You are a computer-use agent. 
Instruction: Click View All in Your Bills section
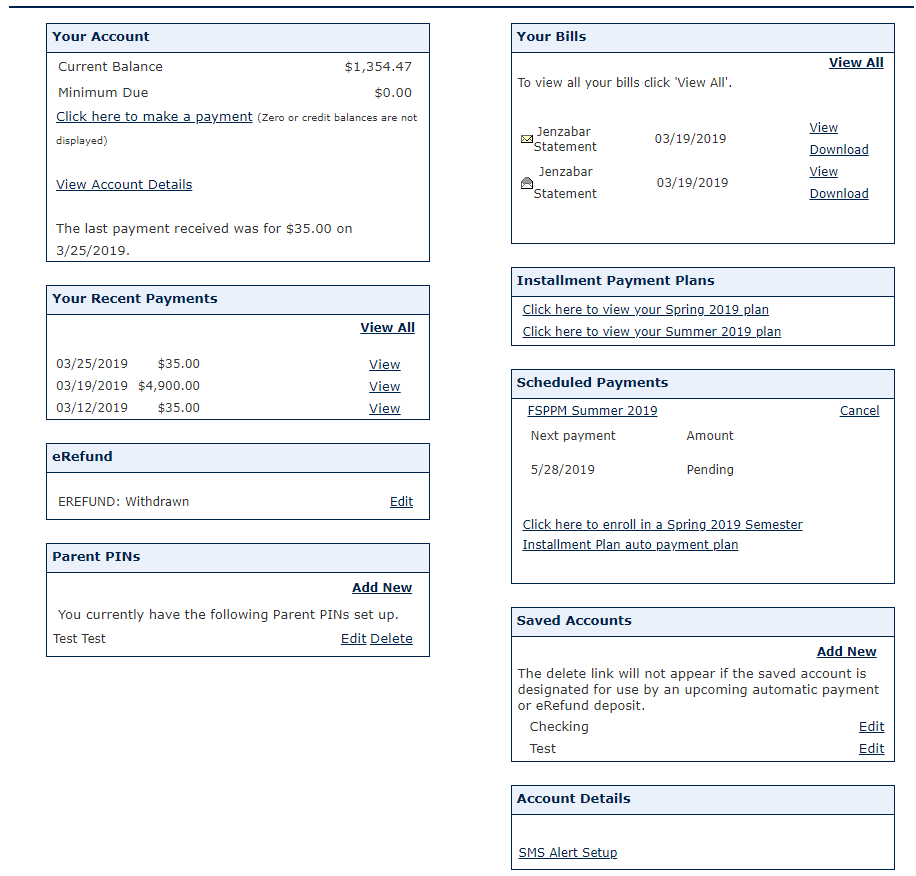click(x=856, y=62)
